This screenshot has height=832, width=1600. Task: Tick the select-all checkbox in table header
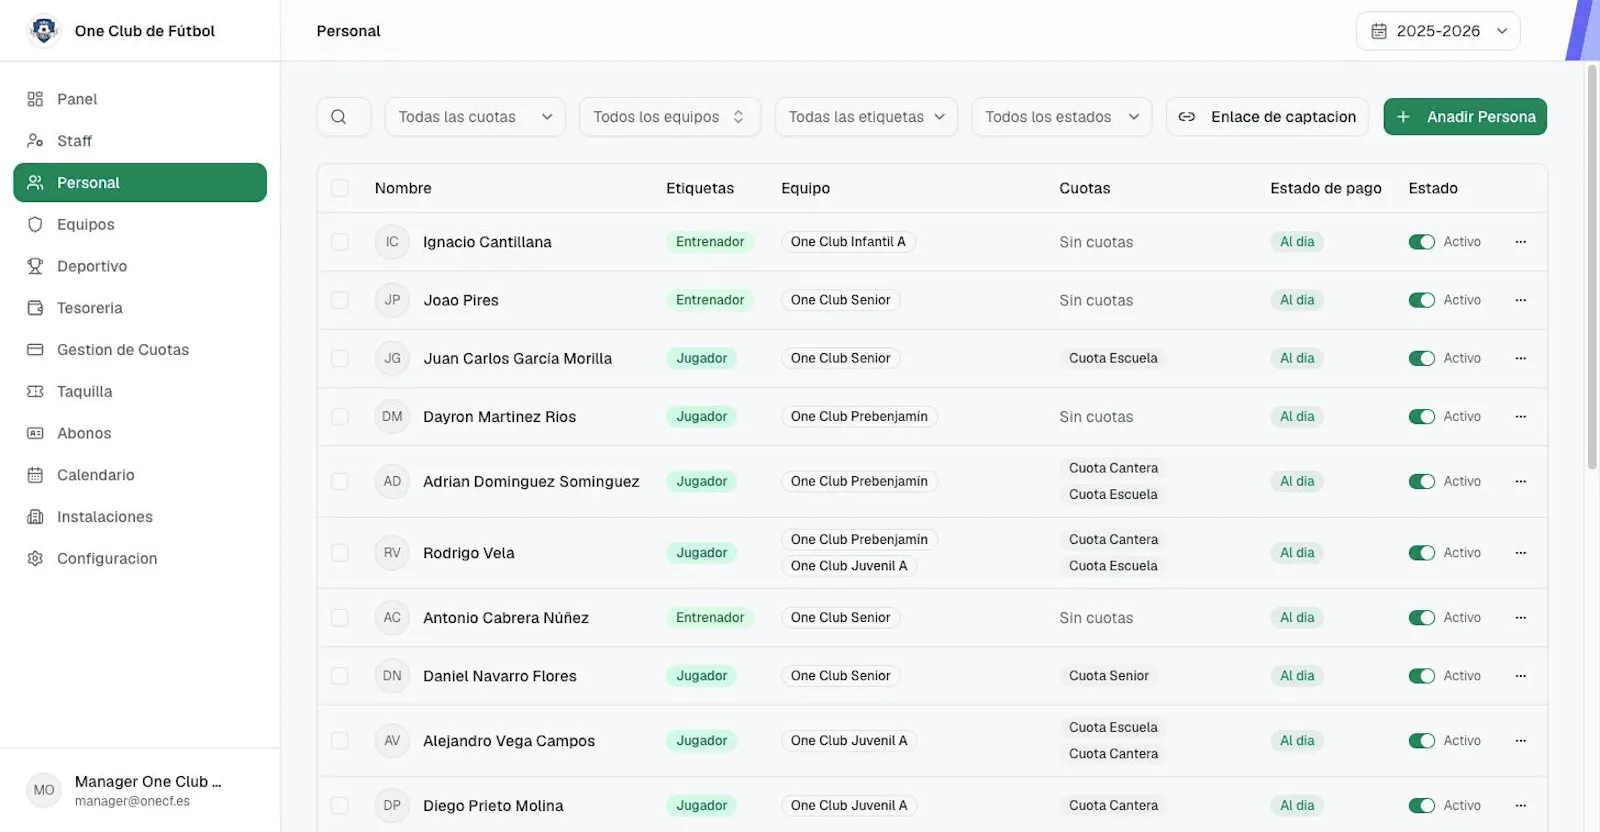(x=340, y=188)
